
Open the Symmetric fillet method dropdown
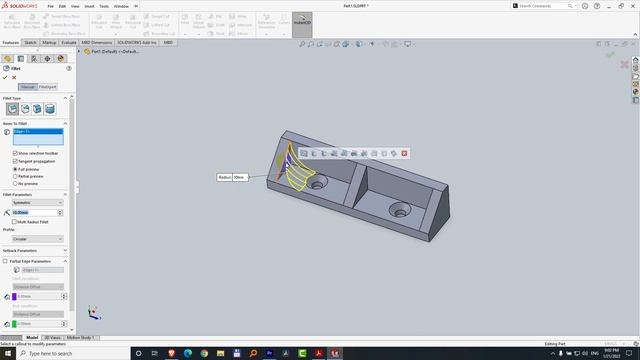point(38,202)
